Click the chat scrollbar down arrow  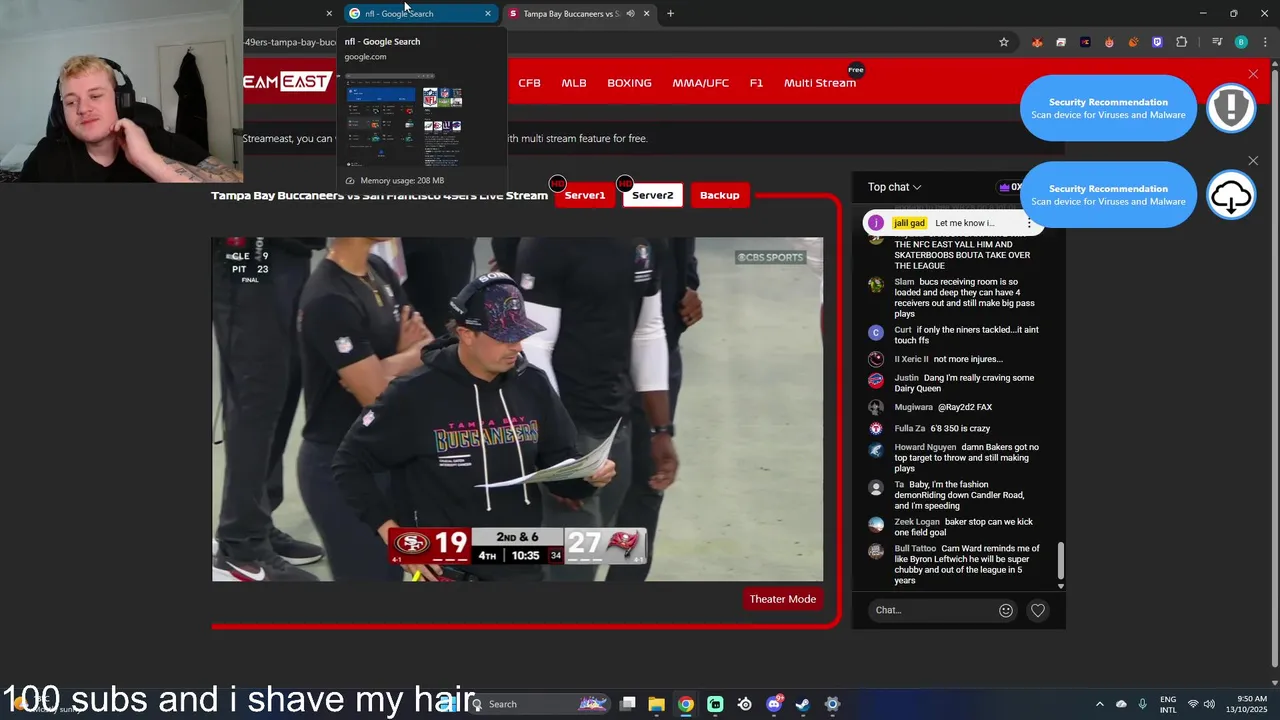pyautogui.click(x=1061, y=586)
